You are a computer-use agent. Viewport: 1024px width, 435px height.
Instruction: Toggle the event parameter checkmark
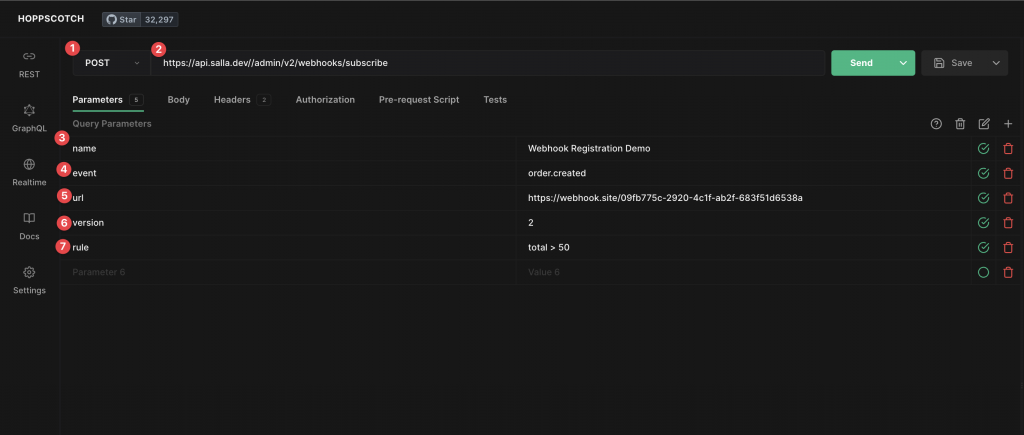[983, 174]
